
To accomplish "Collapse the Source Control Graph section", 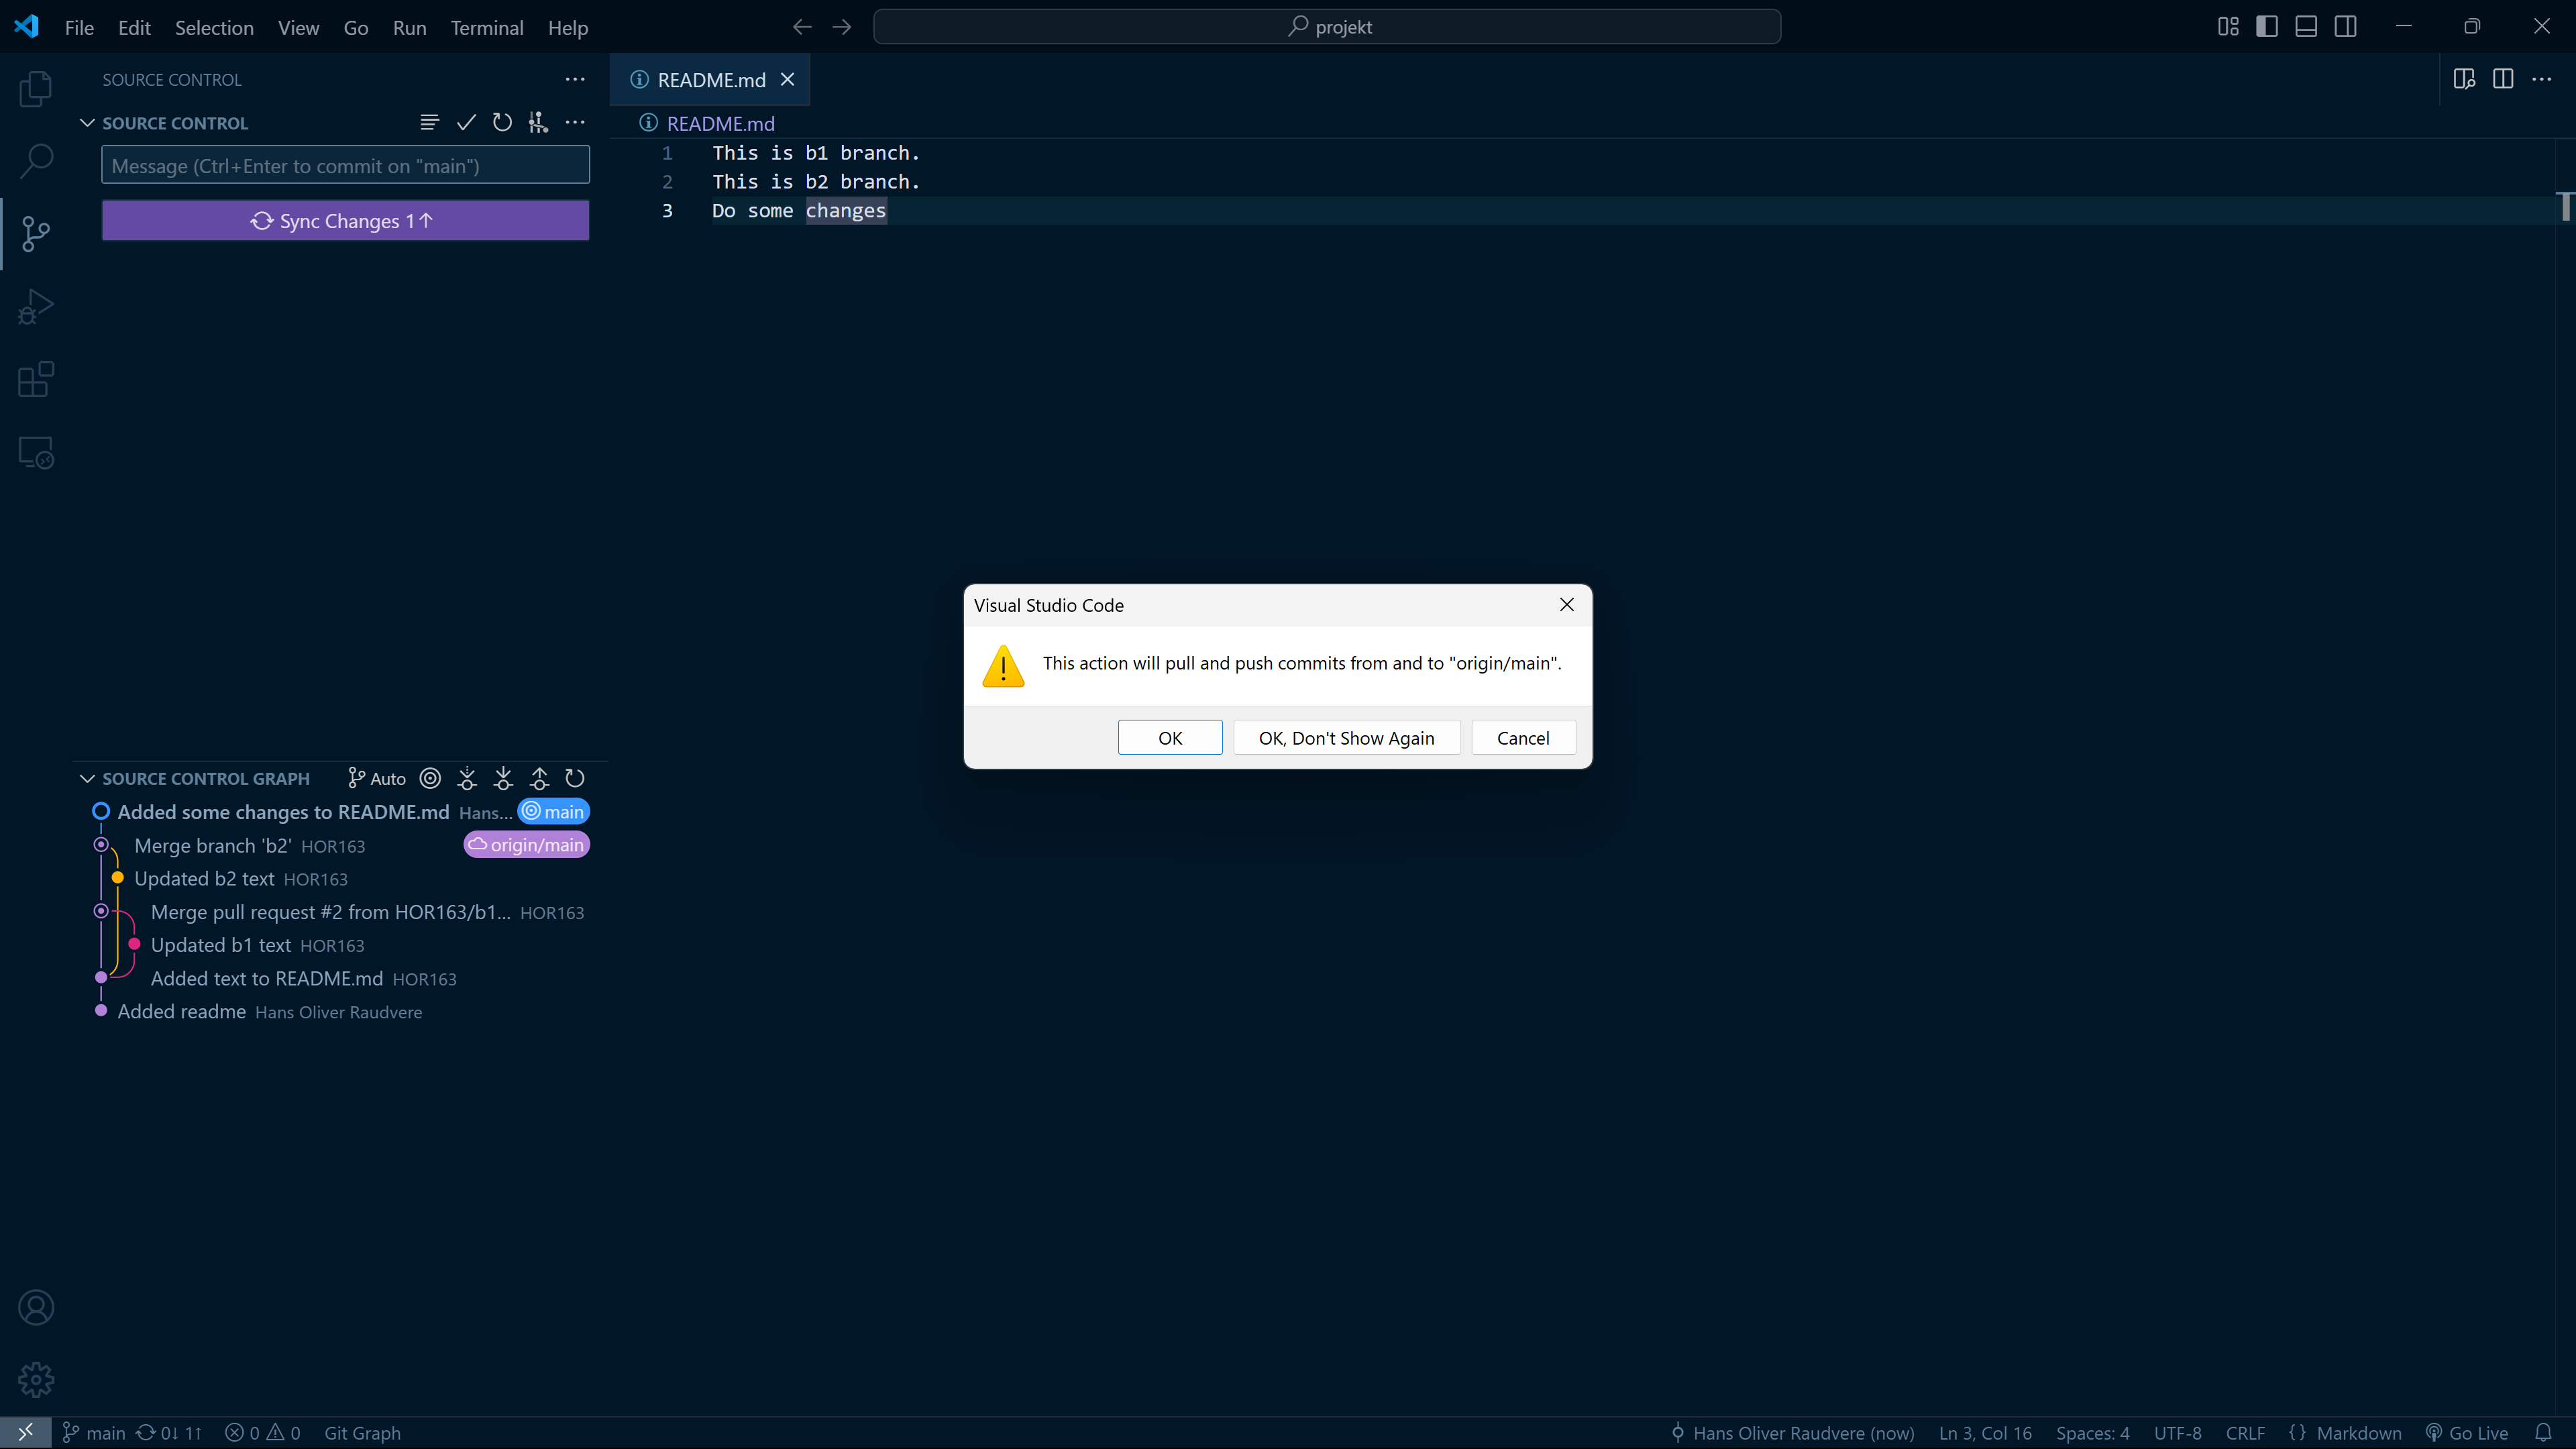I will pos(87,778).
